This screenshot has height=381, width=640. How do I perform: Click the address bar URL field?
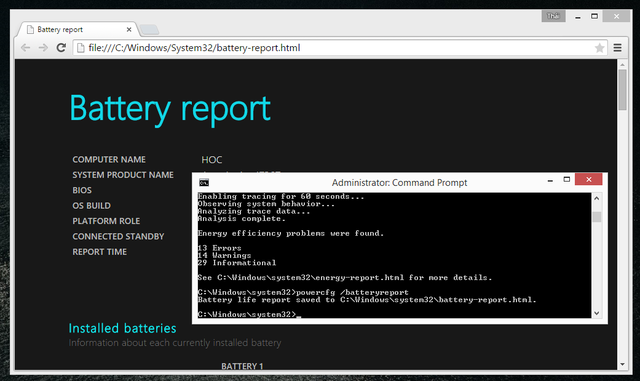(x=339, y=48)
